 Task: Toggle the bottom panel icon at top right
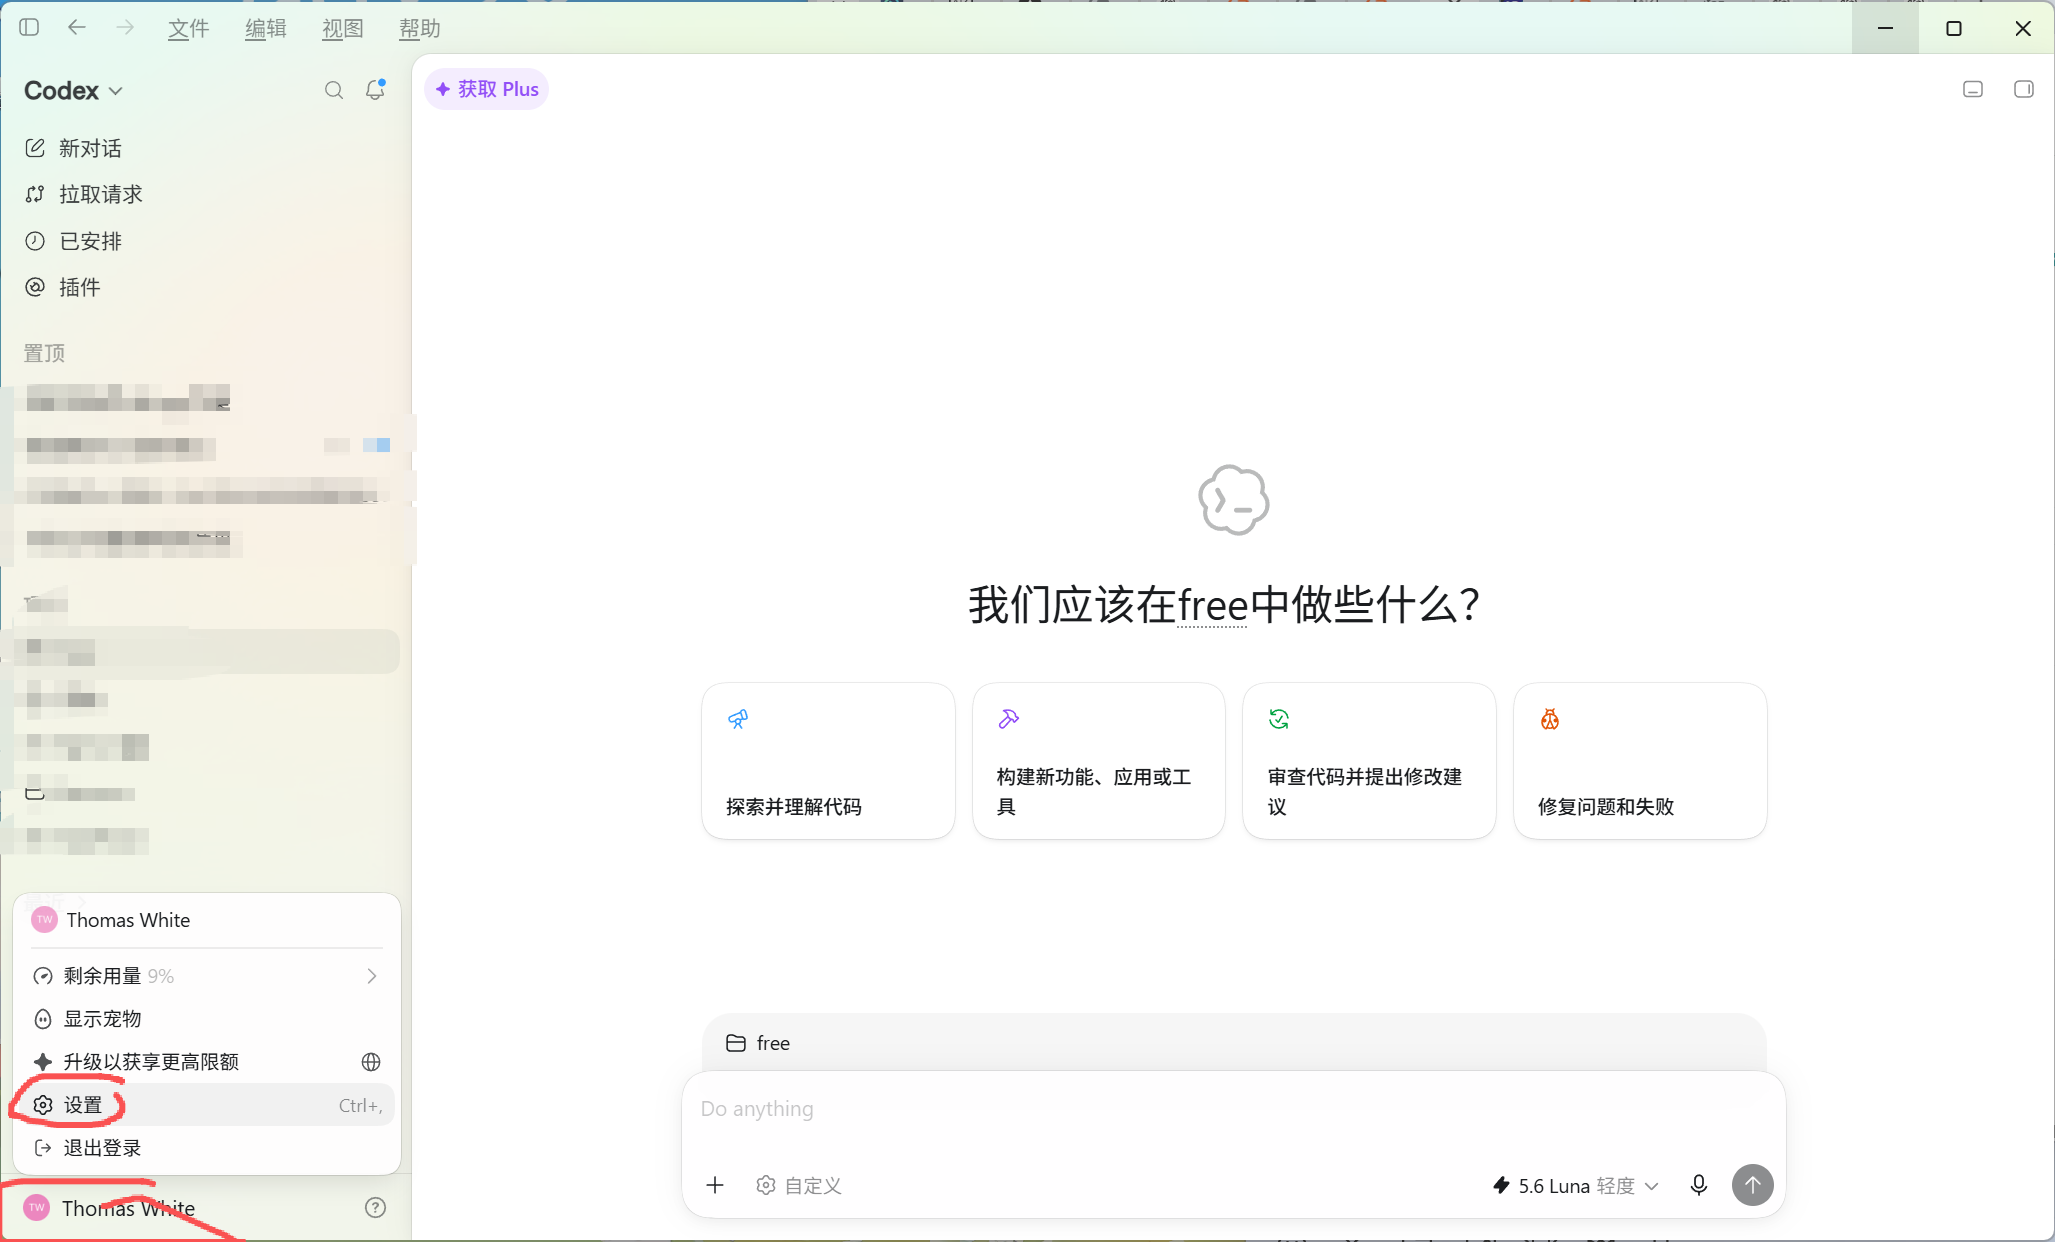[1973, 90]
